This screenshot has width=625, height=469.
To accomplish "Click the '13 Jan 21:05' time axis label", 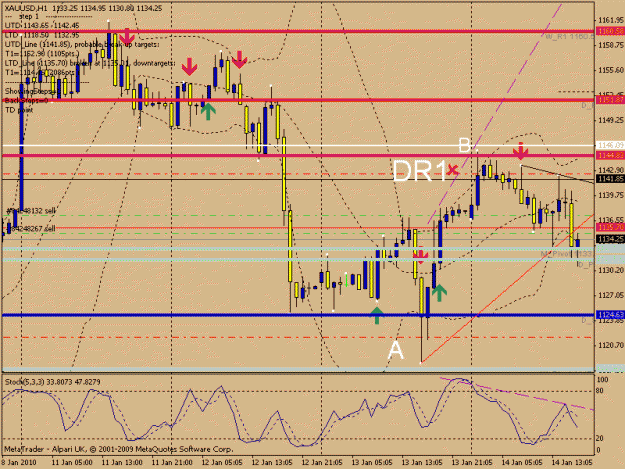I will [x=472, y=462].
